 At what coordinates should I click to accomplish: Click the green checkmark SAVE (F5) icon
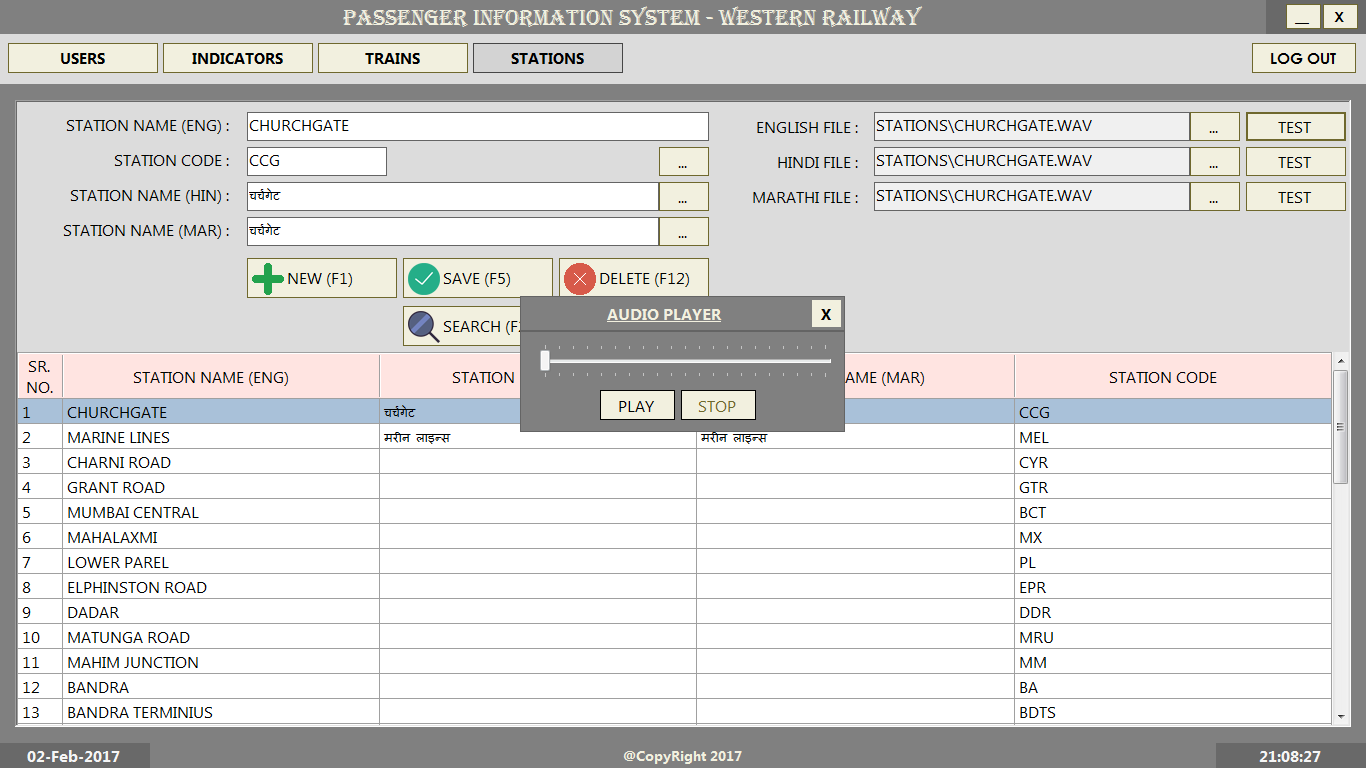tap(424, 278)
